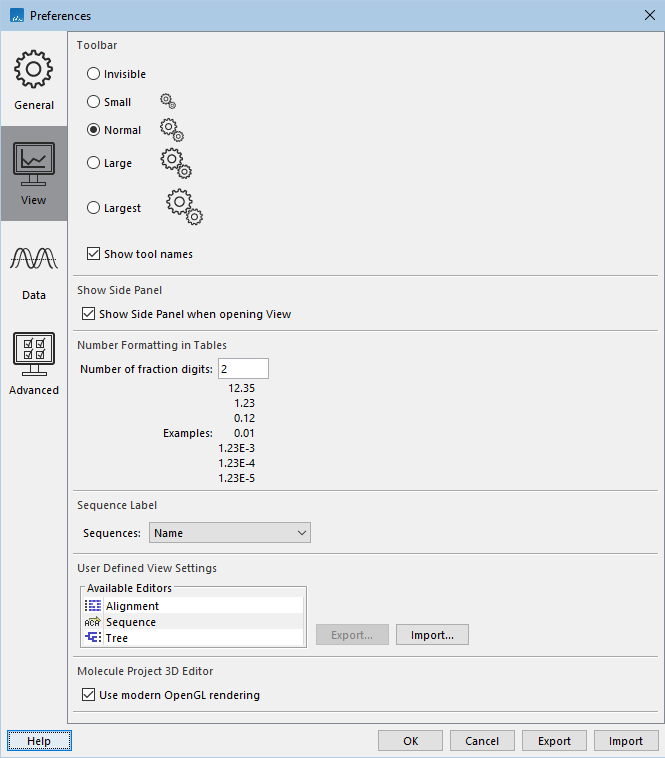
Task: Disable the Show tool names checkbox
Action: coord(94,254)
